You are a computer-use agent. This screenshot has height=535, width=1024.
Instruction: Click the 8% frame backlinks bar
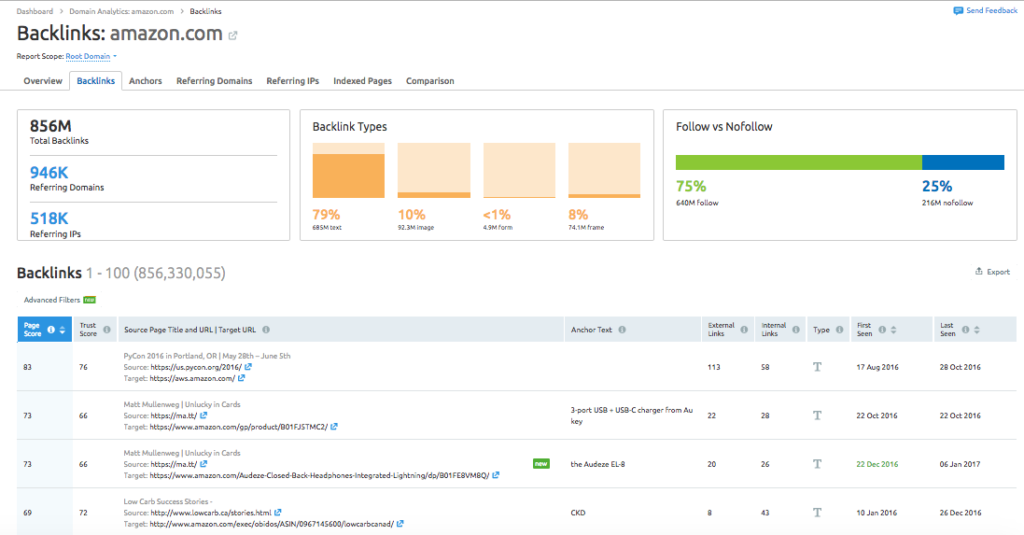pyautogui.click(x=604, y=170)
